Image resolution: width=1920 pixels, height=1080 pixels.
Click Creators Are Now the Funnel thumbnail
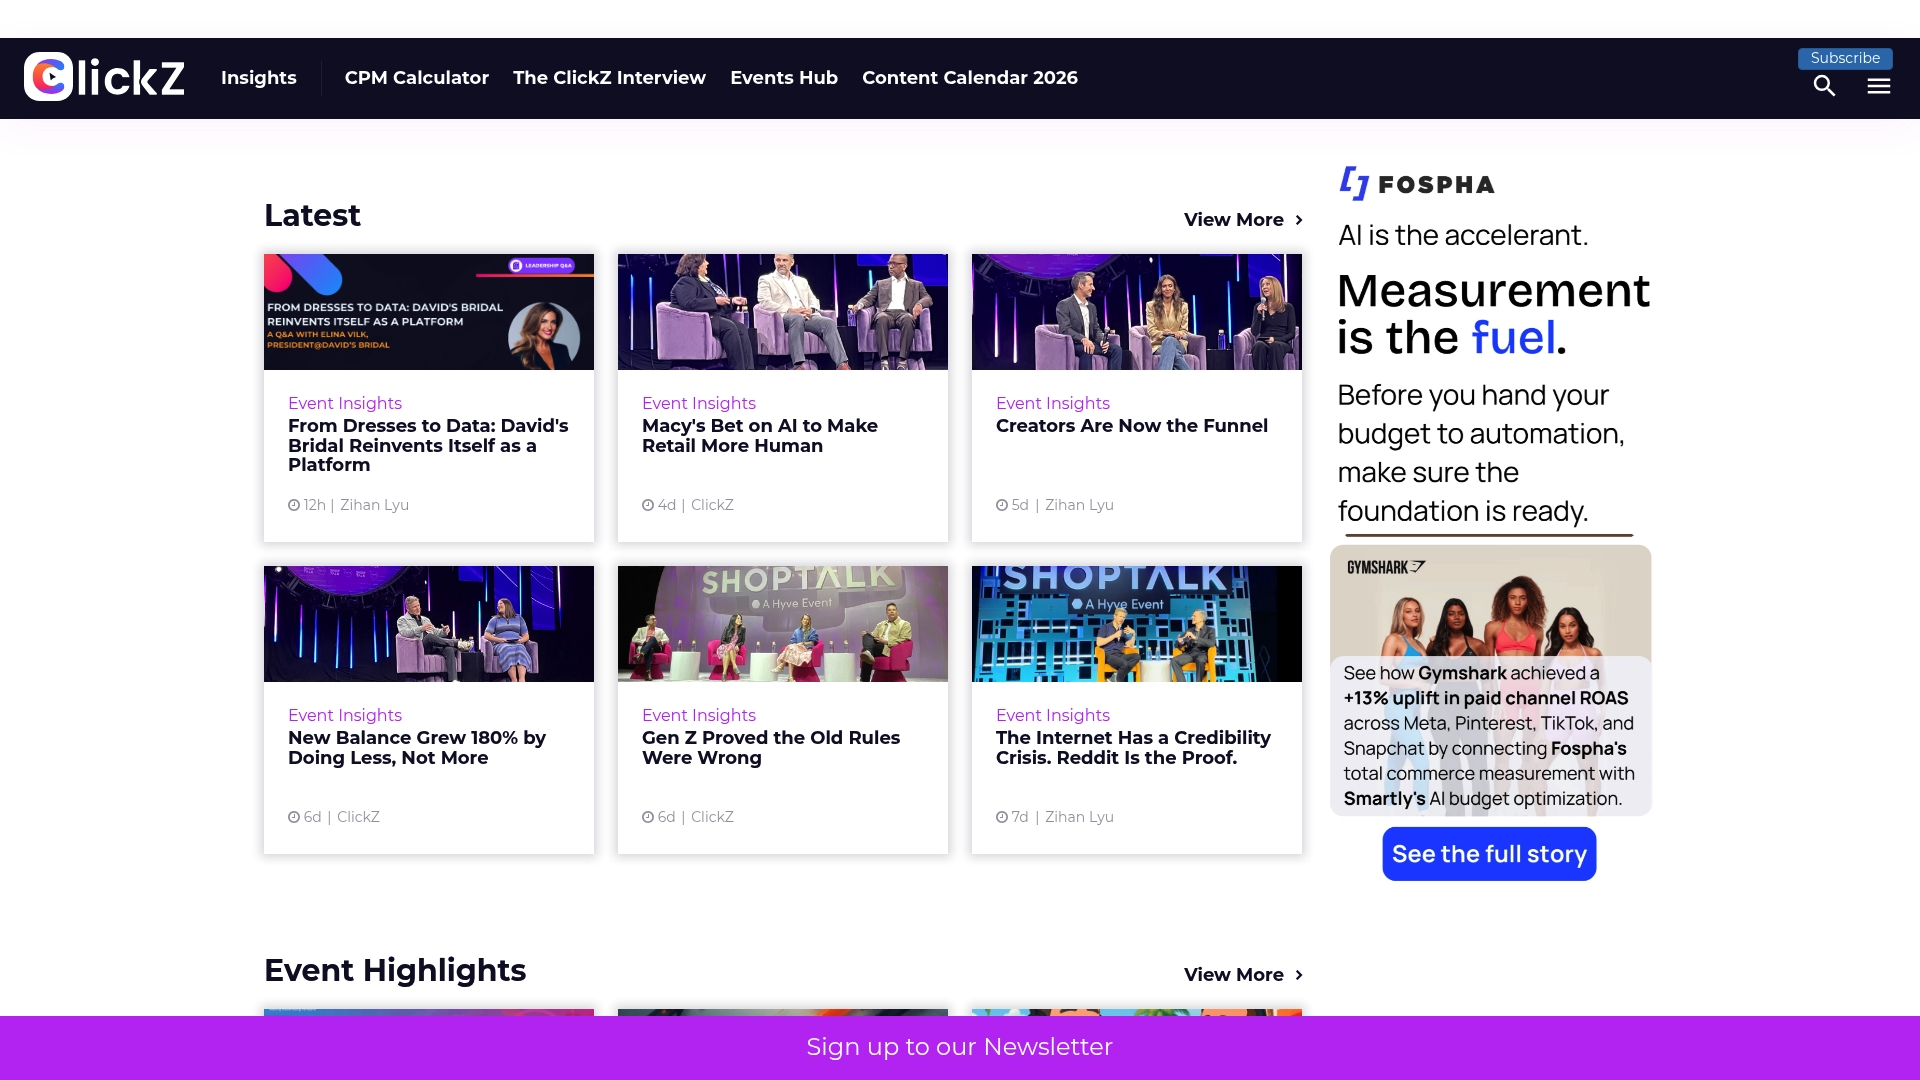pos(1137,312)
